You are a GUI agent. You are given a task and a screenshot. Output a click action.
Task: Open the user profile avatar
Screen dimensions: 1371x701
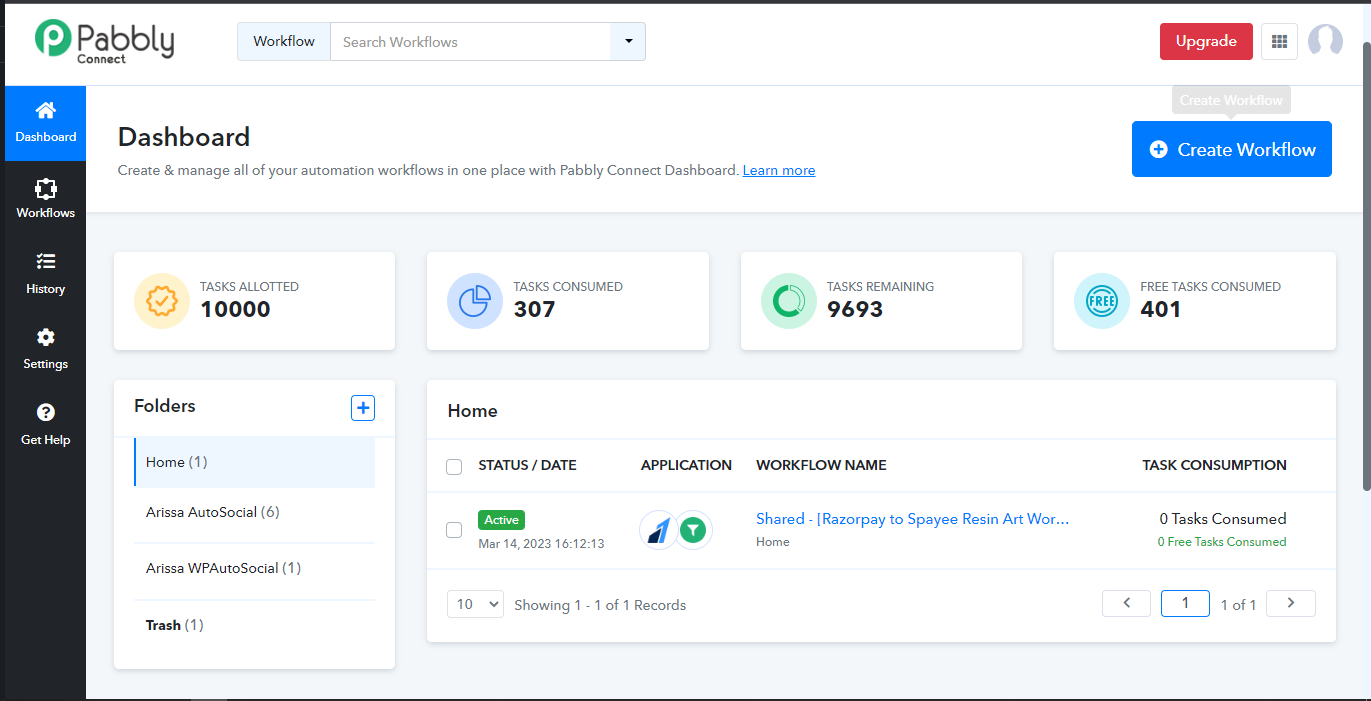1325,41
